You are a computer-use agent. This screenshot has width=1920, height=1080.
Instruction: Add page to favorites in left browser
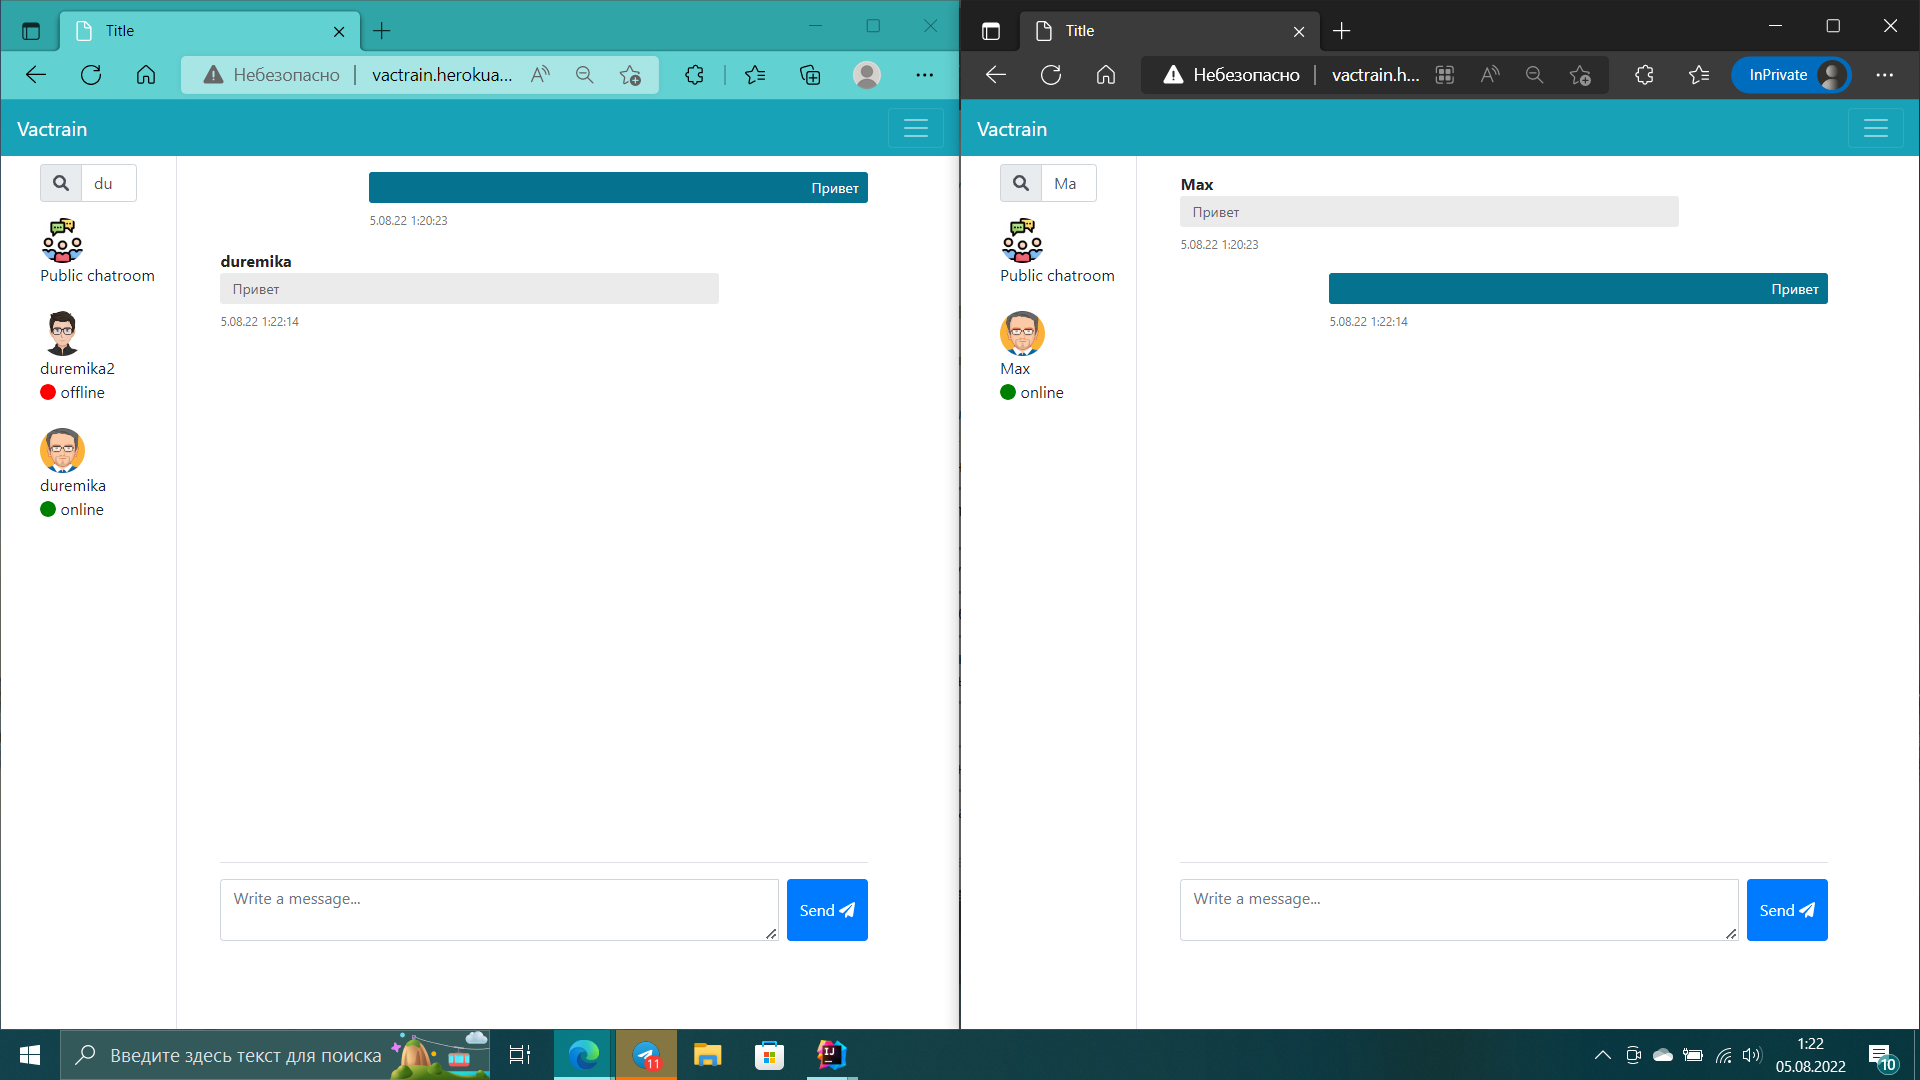(630, 75)
